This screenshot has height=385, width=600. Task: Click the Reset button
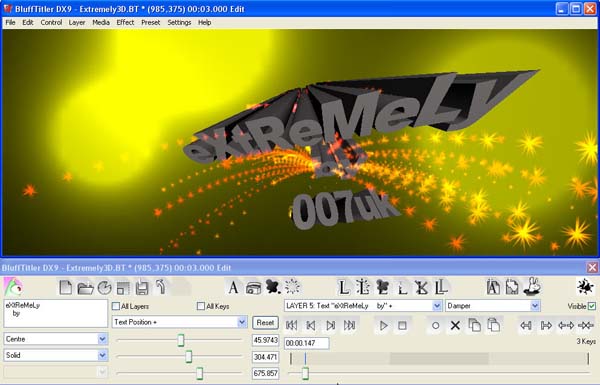[x=265, y=323]
